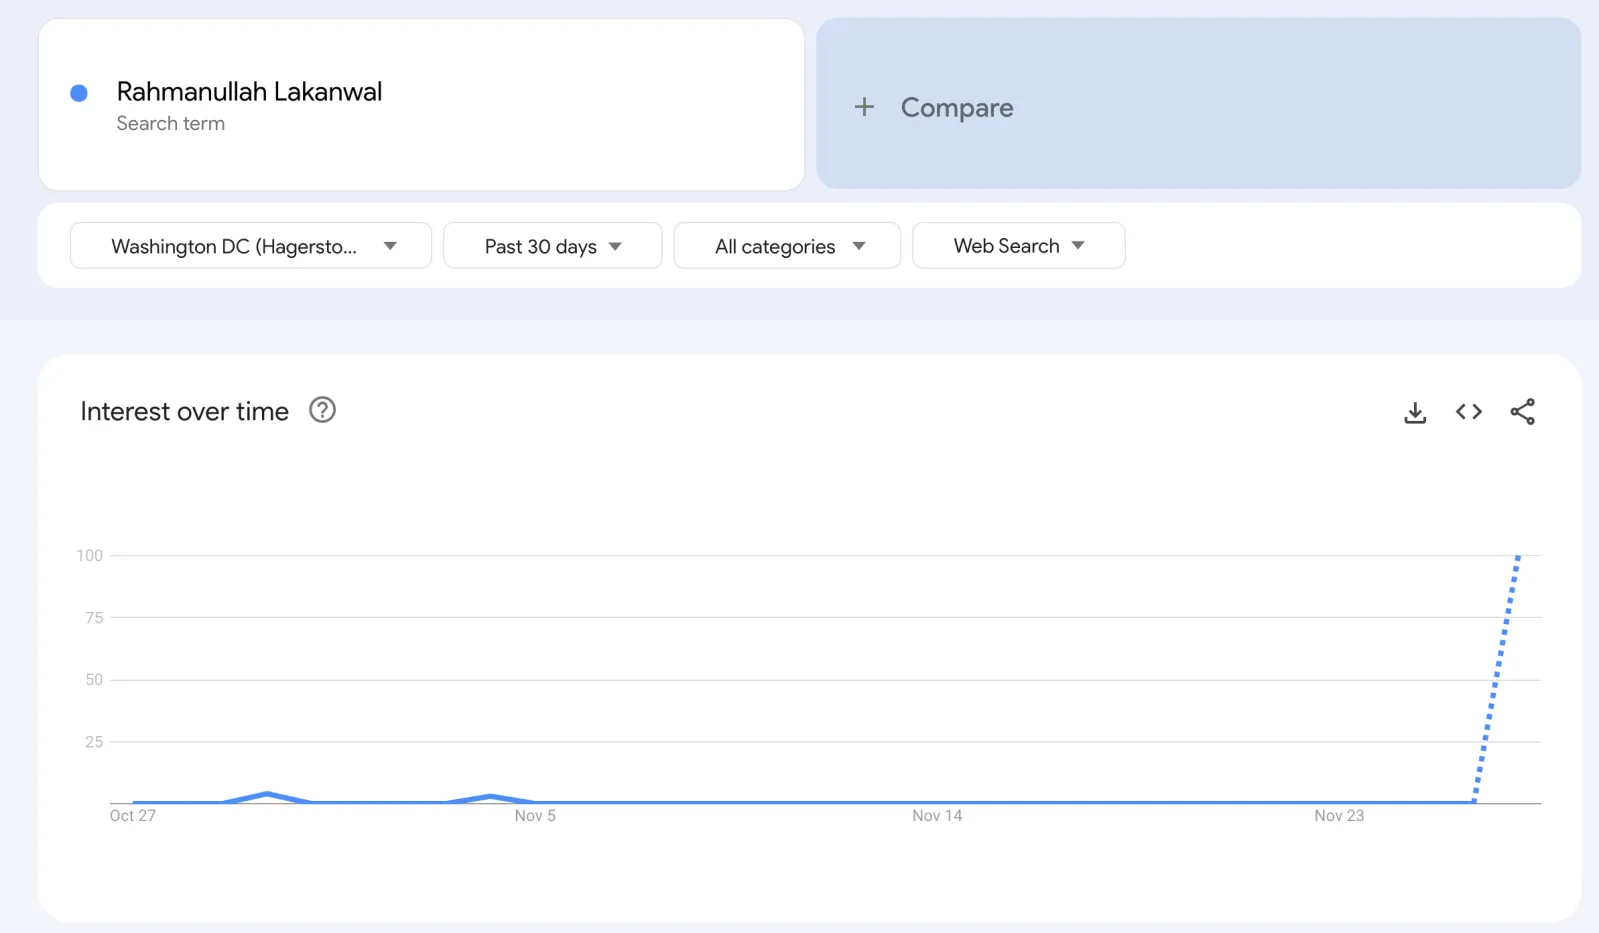This screenshot has width=1599, height=933.
Task: Click the Interest over time heading
Action: coord(184,411)
